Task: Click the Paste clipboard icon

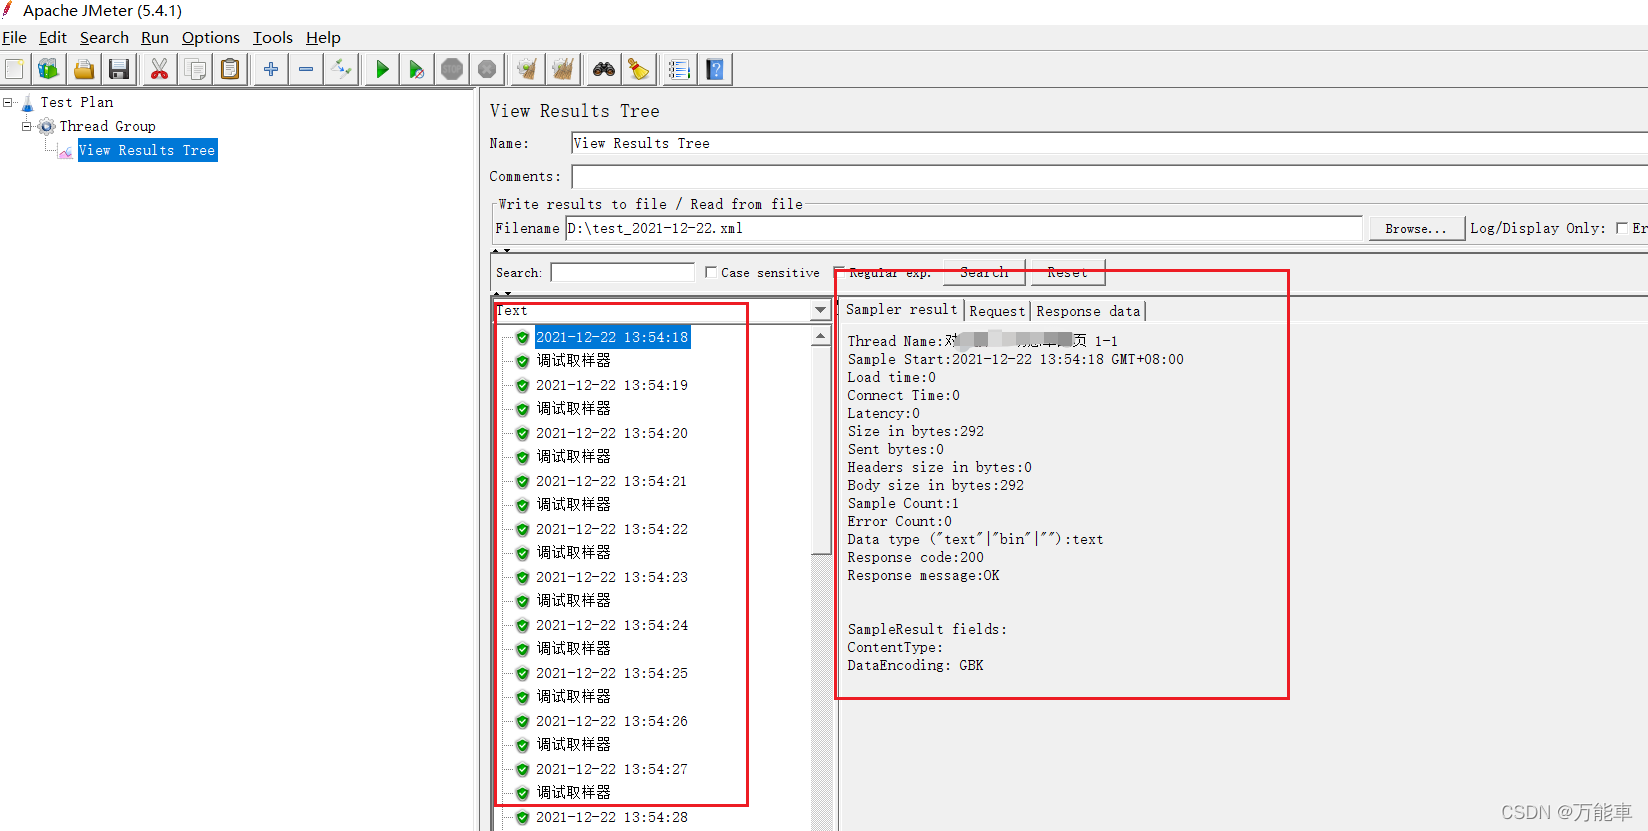Action: [230, 69]
